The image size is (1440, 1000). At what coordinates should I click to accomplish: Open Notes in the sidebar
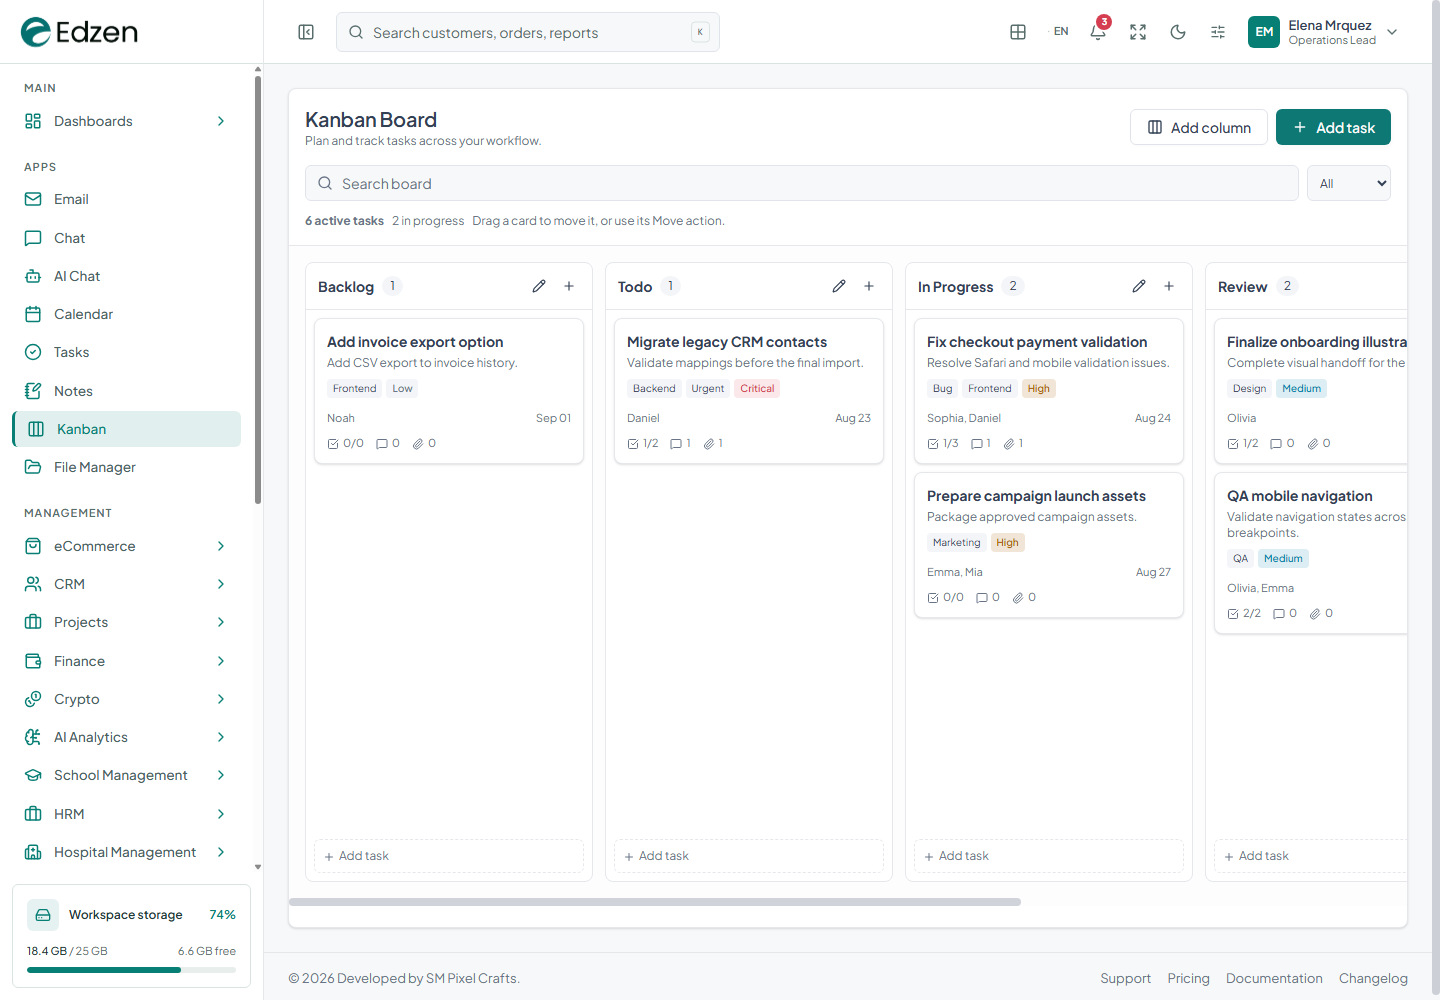coord(126,391)
